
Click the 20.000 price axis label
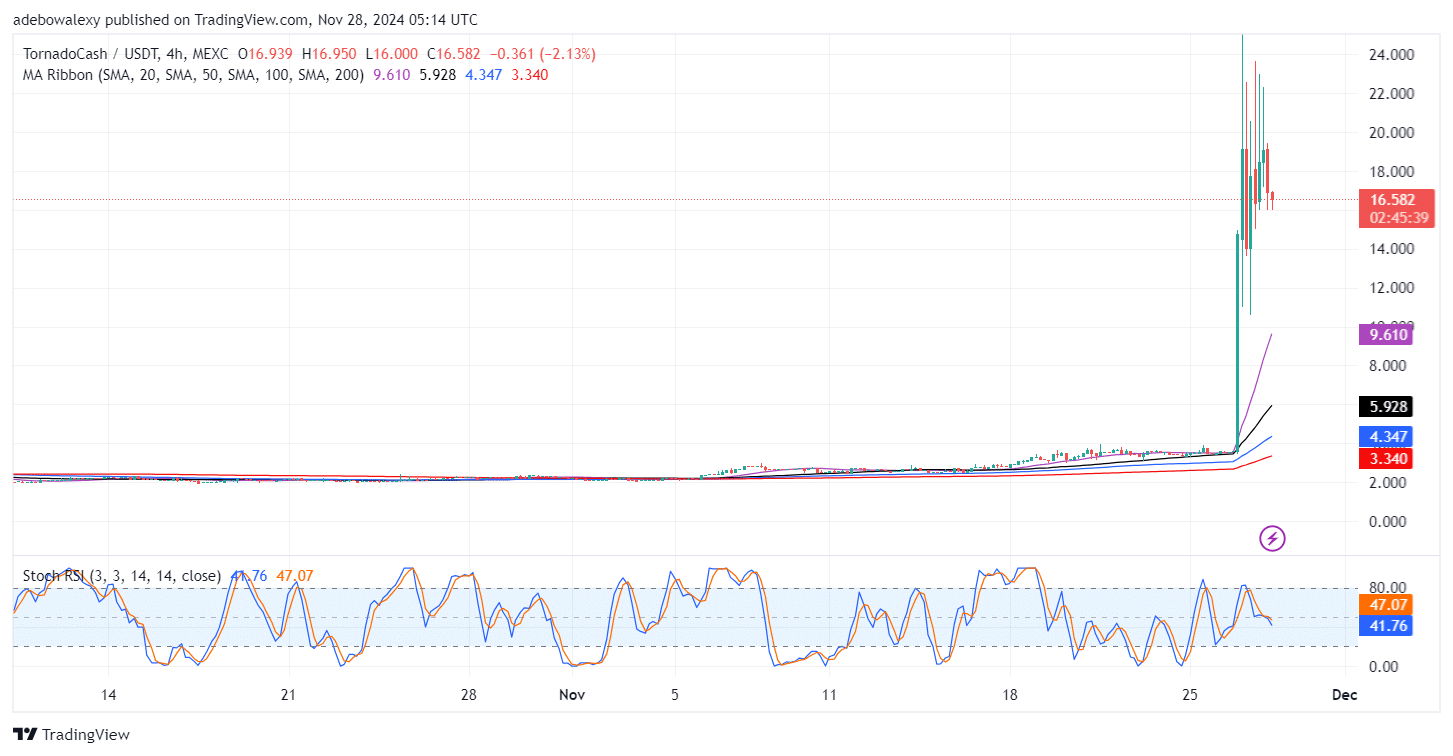[1392, 132]
